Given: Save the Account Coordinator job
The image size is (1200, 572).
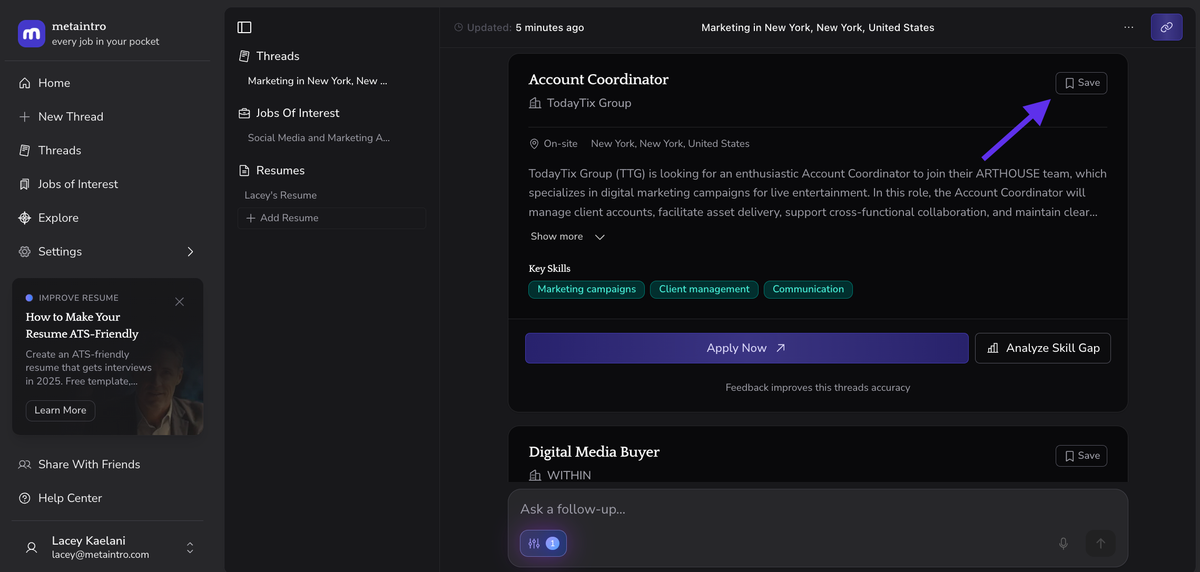Looking at the screenshot, I should click(1081, 83).
